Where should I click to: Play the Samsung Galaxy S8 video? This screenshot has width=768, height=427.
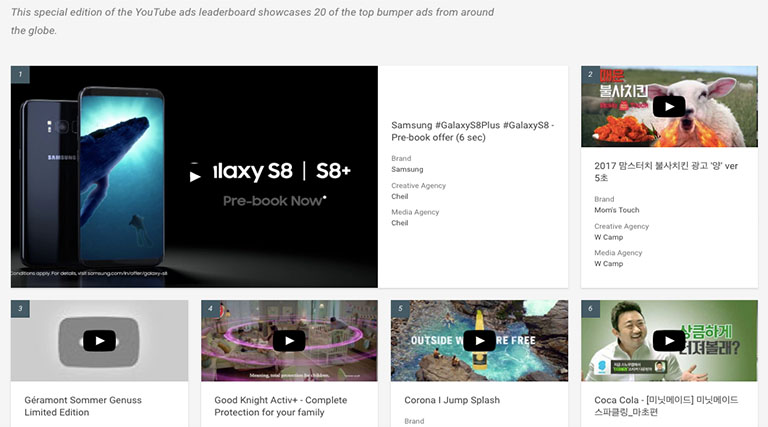195,177
